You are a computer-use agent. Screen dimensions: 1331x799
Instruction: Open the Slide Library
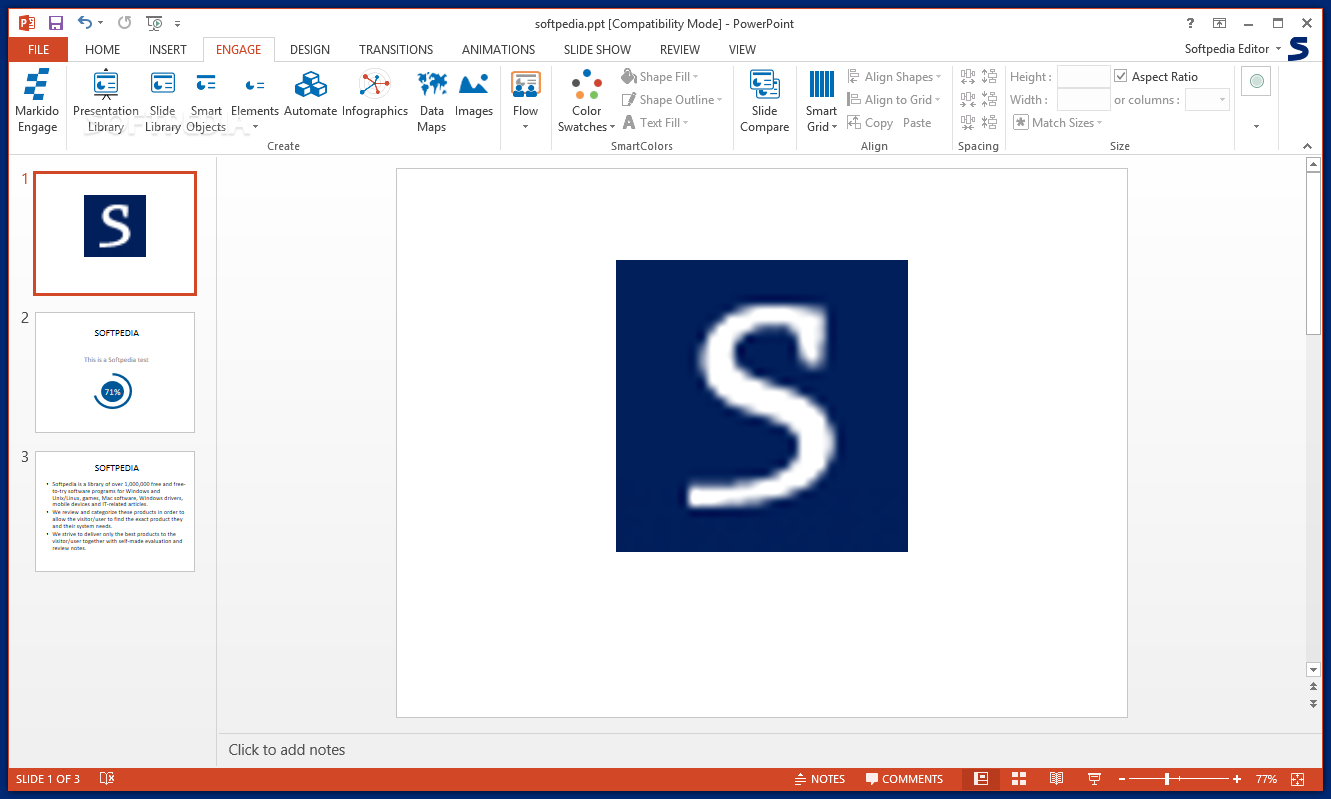(162, 101)
